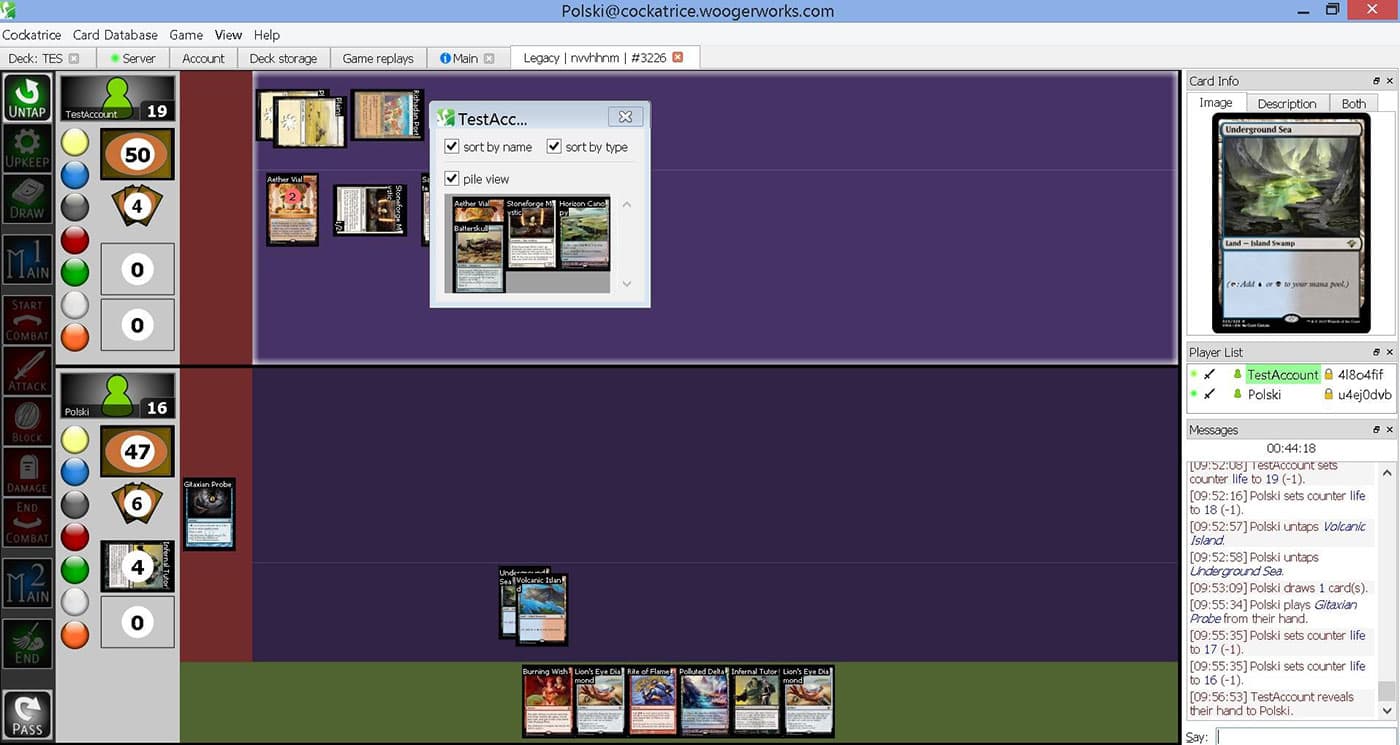The image size is (1400, 745).
Task: Select the Image tab in Card Info
Action: tap(1216, 102)
